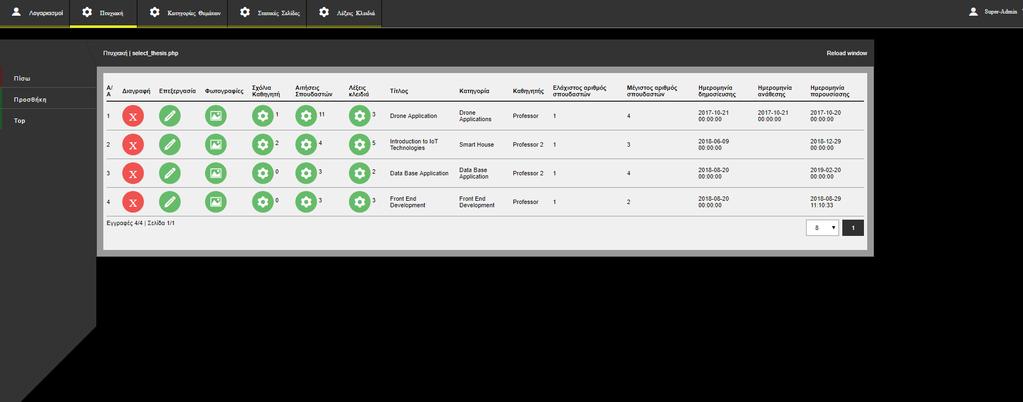The image size is (1023, 402).
Task: Open professor comments gear for Front End Development
Action: click(x=263, y=202)
